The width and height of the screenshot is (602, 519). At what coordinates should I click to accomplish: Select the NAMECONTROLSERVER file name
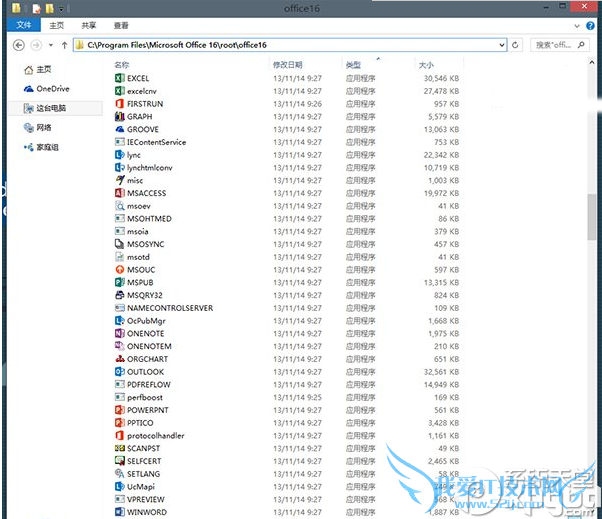170,308
